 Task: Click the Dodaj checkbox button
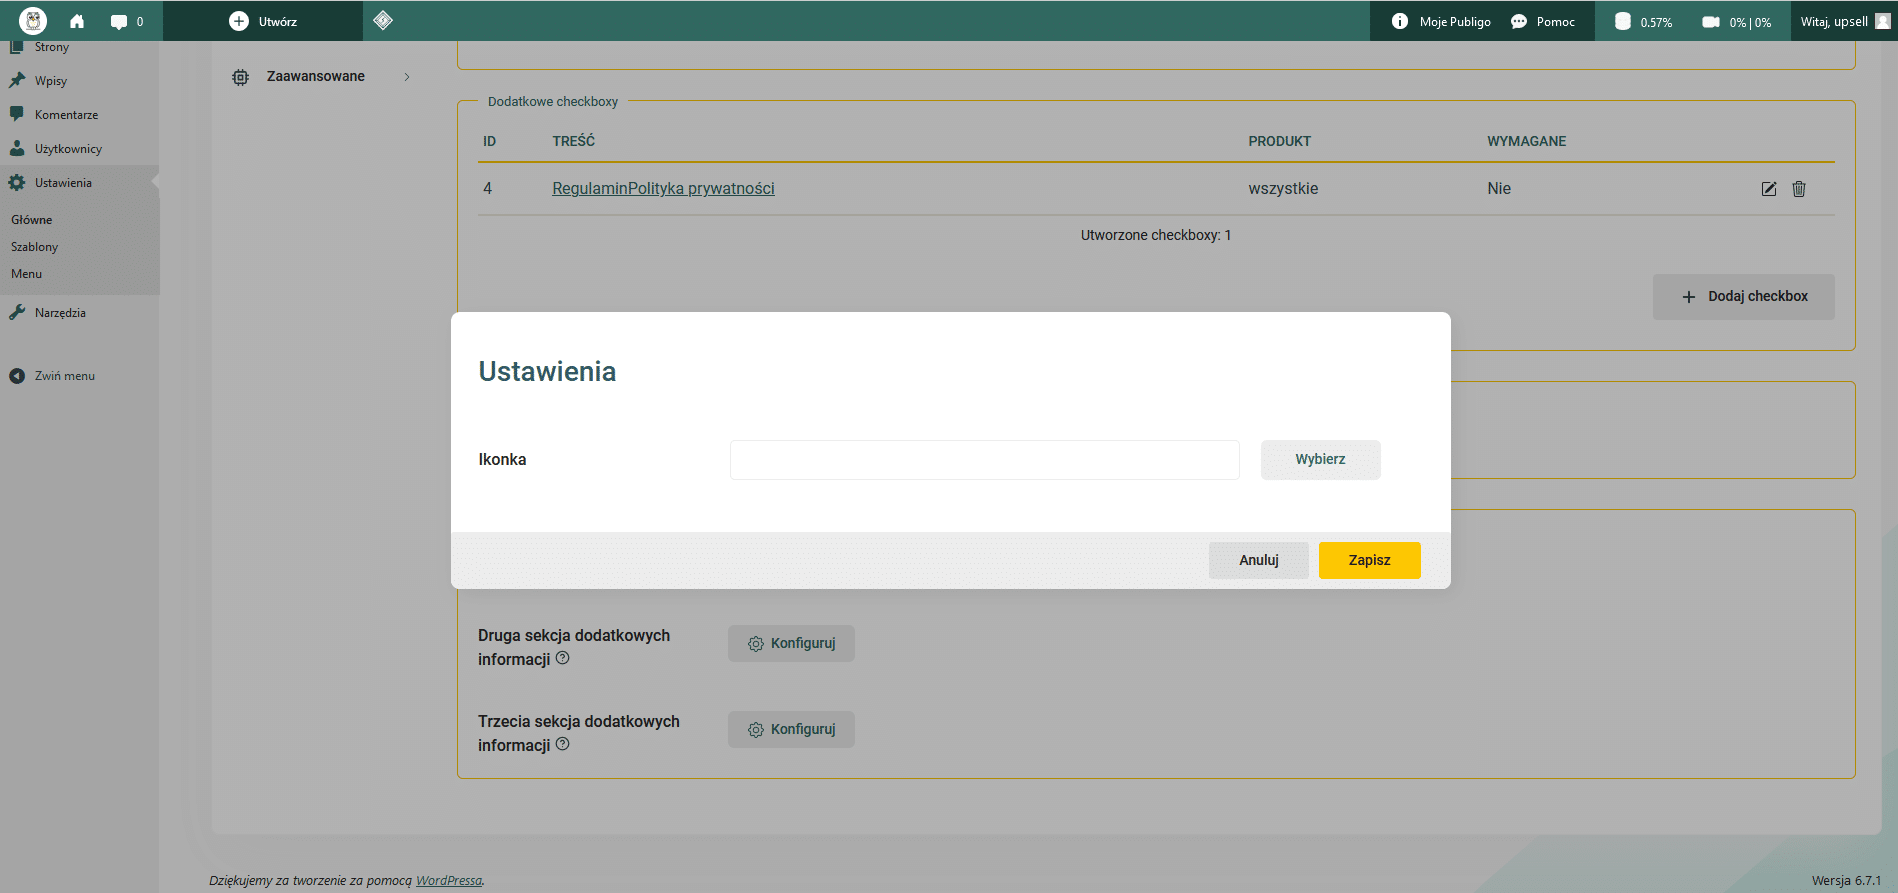1744,297
